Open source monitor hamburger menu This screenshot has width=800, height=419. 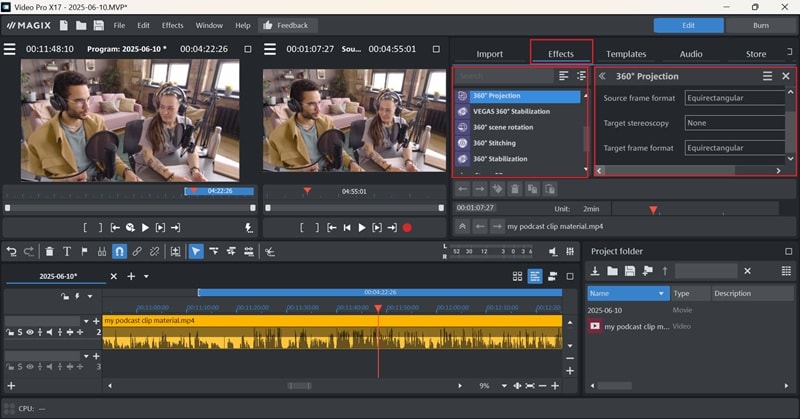(x=270, y=49)
